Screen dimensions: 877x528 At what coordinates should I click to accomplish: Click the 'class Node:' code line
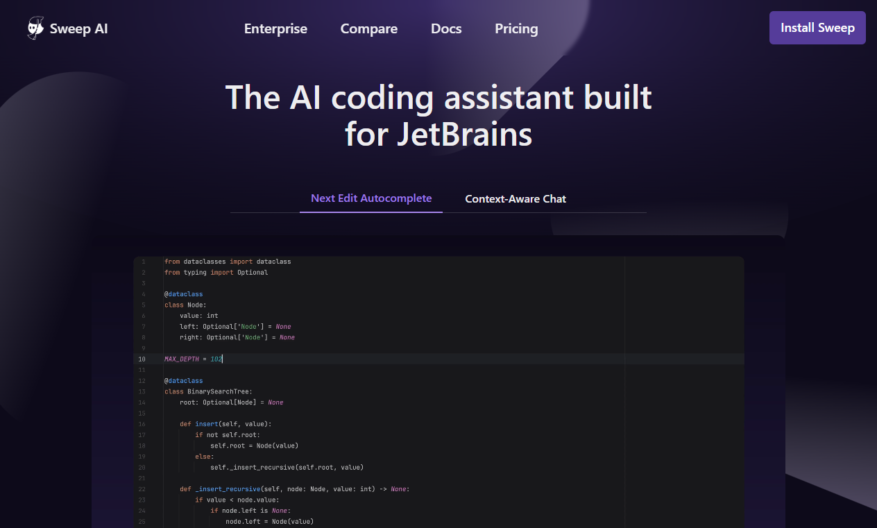click(185, 305)
